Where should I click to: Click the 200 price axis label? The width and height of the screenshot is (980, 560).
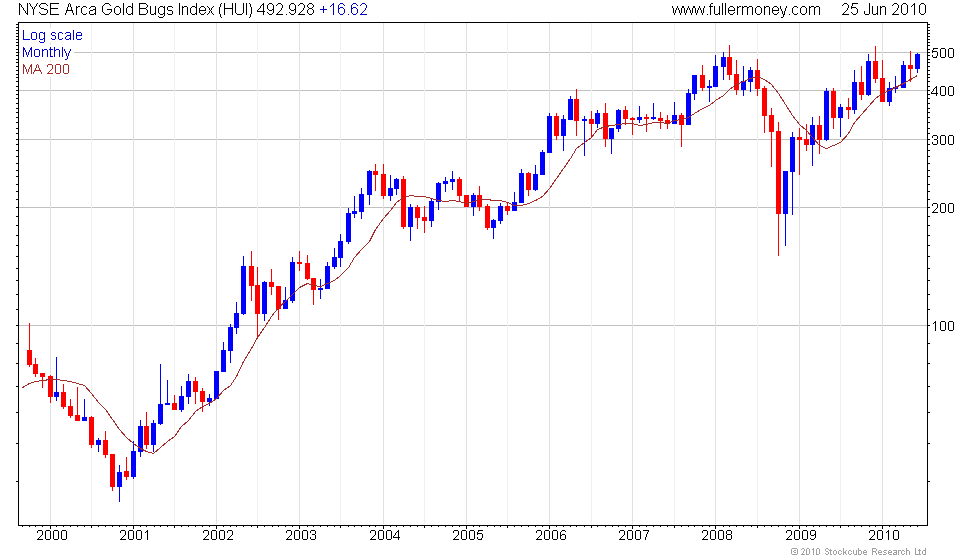tap(942, 208)
